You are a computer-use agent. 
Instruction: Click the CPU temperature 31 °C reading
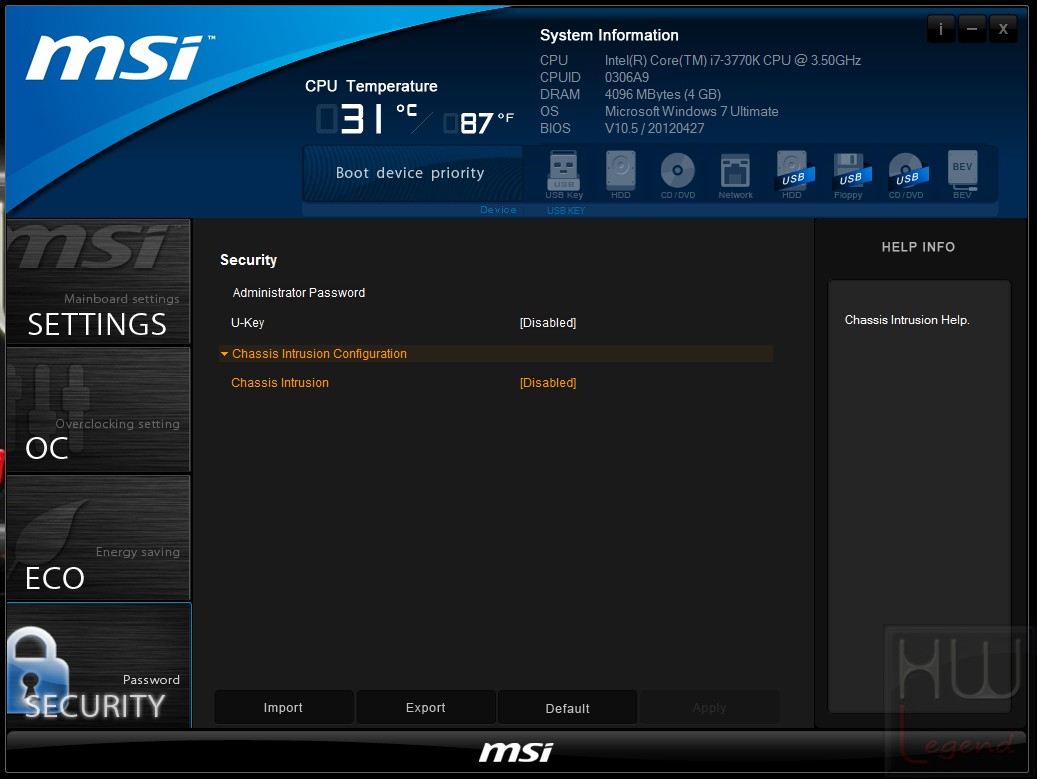click(x=367, y=119)
